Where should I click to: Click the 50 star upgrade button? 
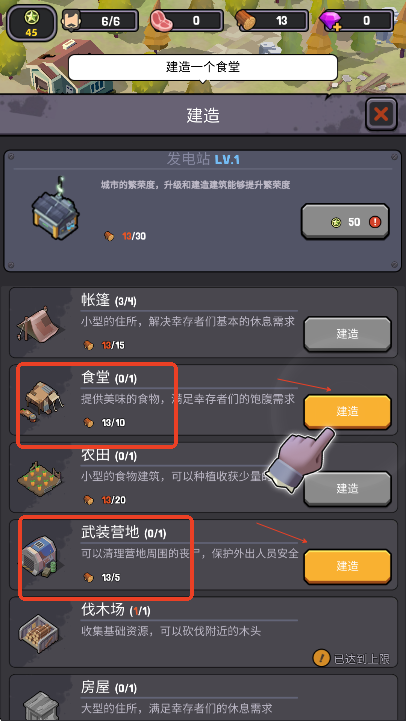pyautogui.click(x=345, y=222)
